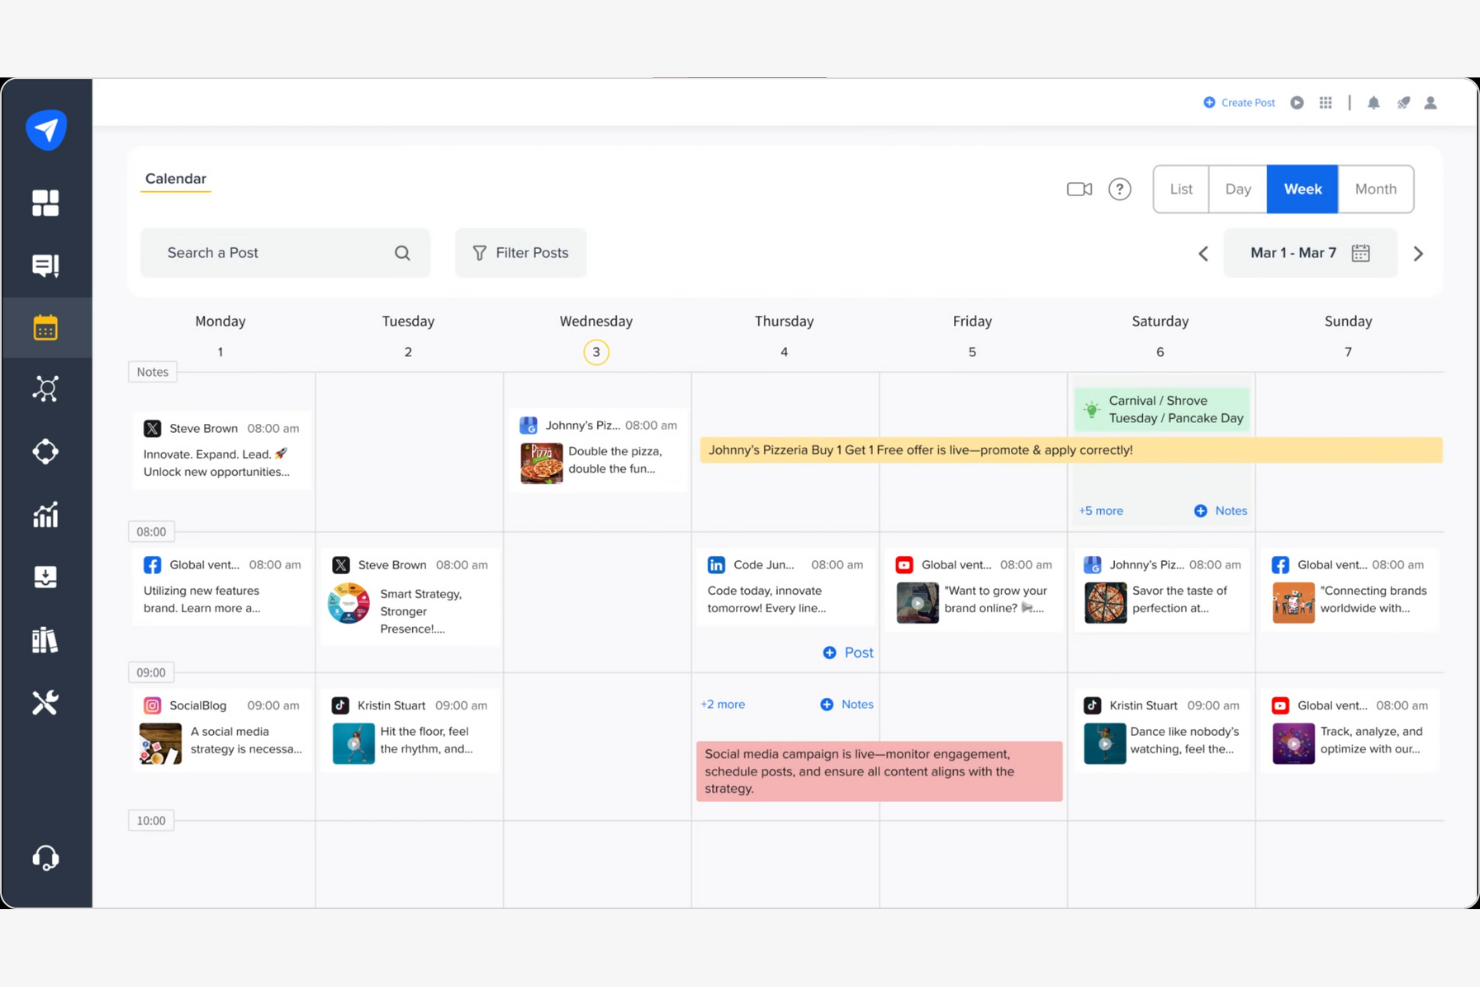Viewport: 1480px width, 987px height.
Task: Start the video tour camera icon
Action: (x=1078, y=188)
